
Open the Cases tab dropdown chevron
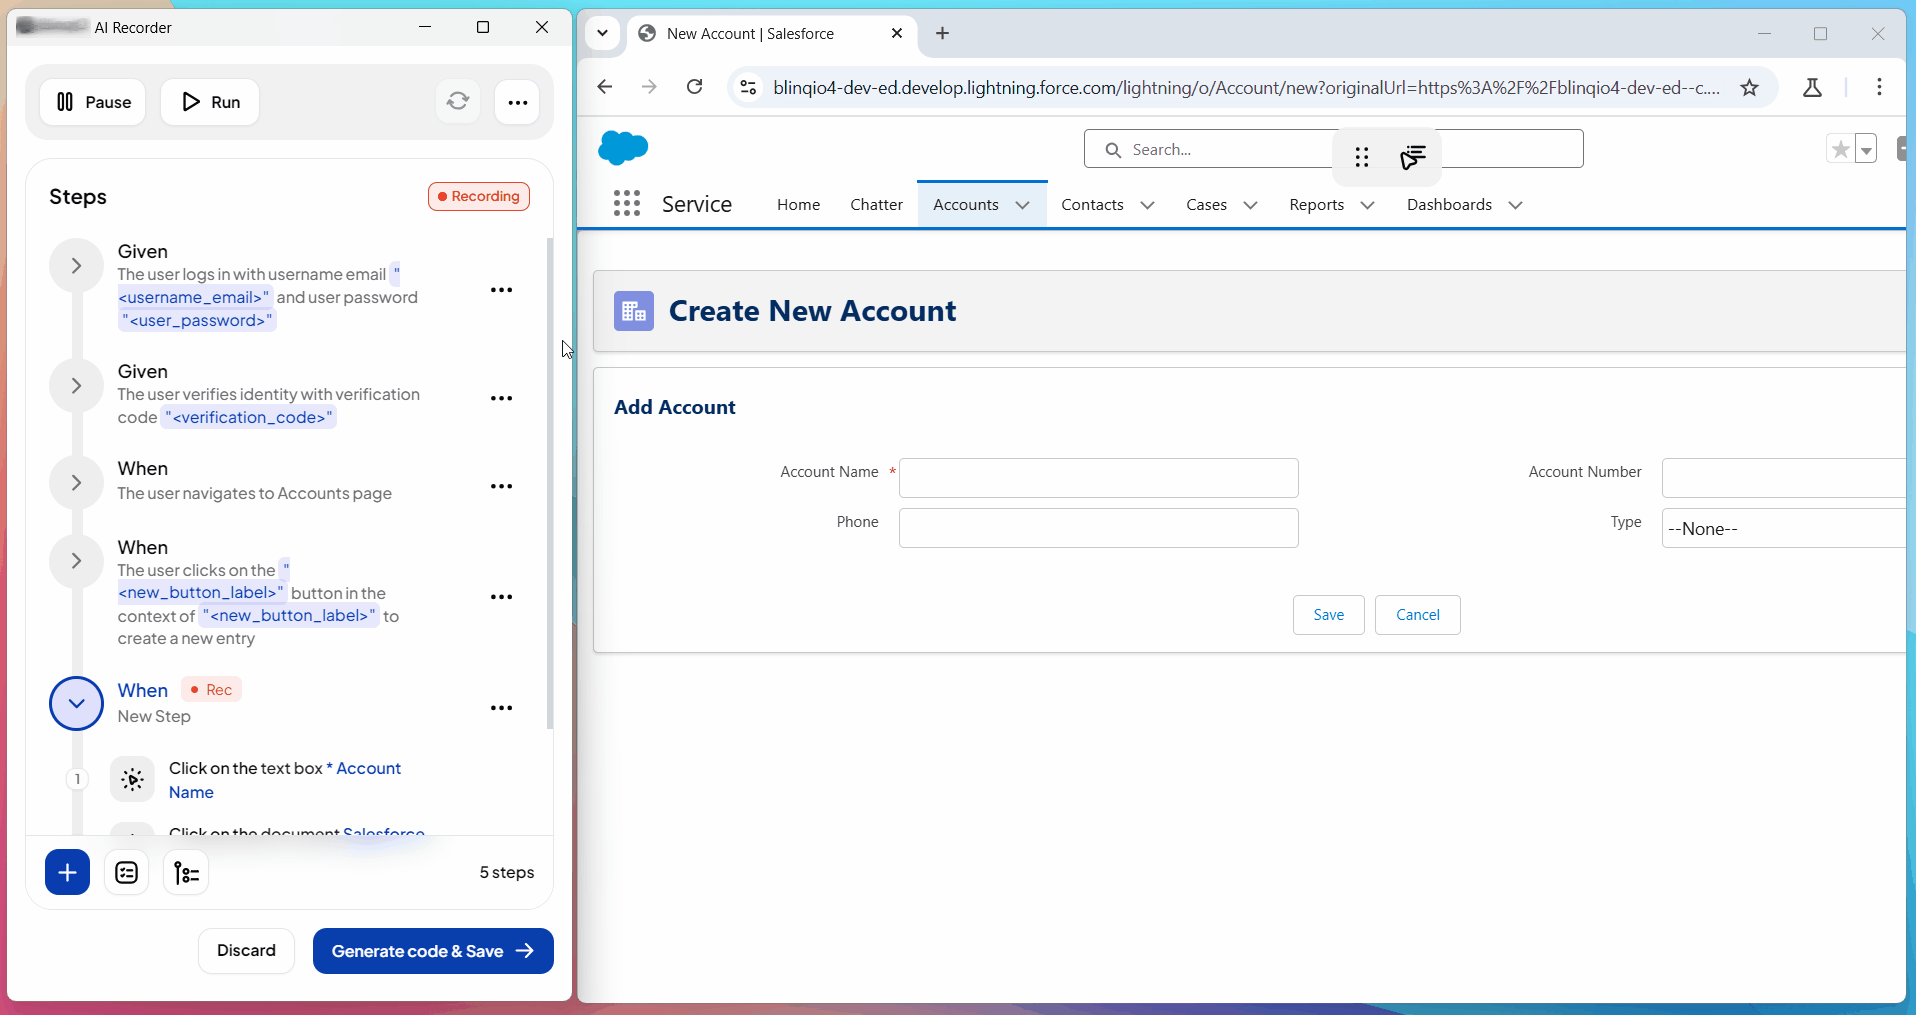[x=1250, y=205]
